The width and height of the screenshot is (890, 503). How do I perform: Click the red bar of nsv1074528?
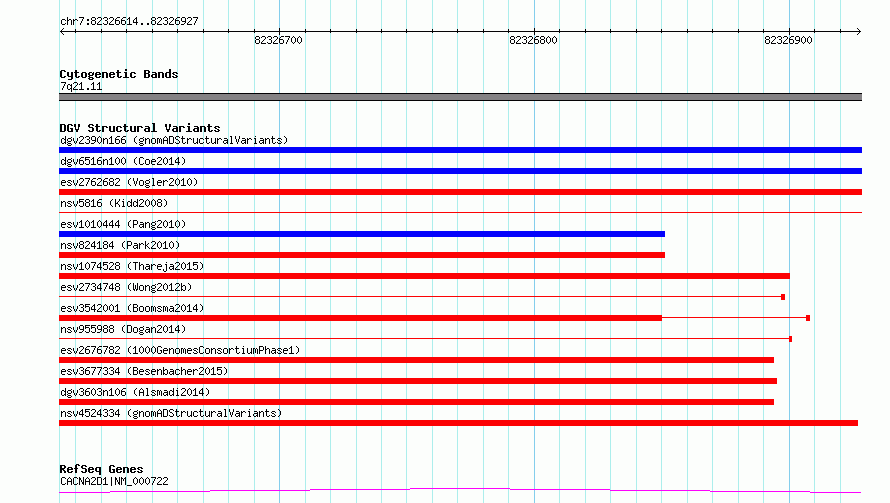click(424, 276)
